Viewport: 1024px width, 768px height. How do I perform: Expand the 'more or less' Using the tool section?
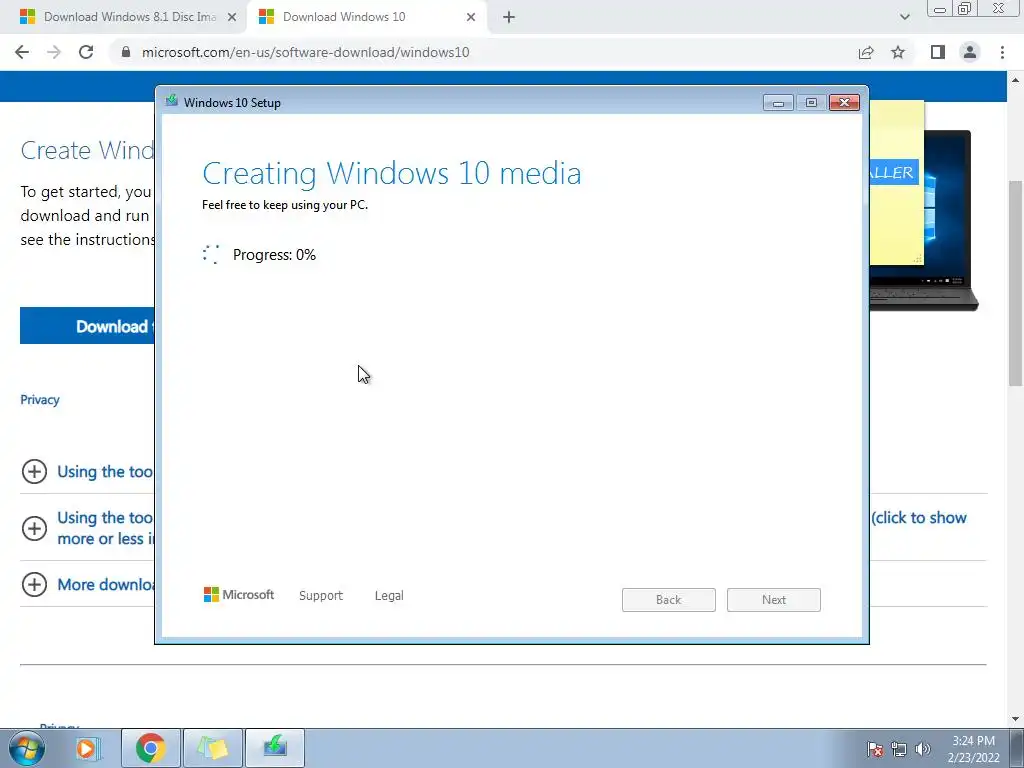[34, 528]
